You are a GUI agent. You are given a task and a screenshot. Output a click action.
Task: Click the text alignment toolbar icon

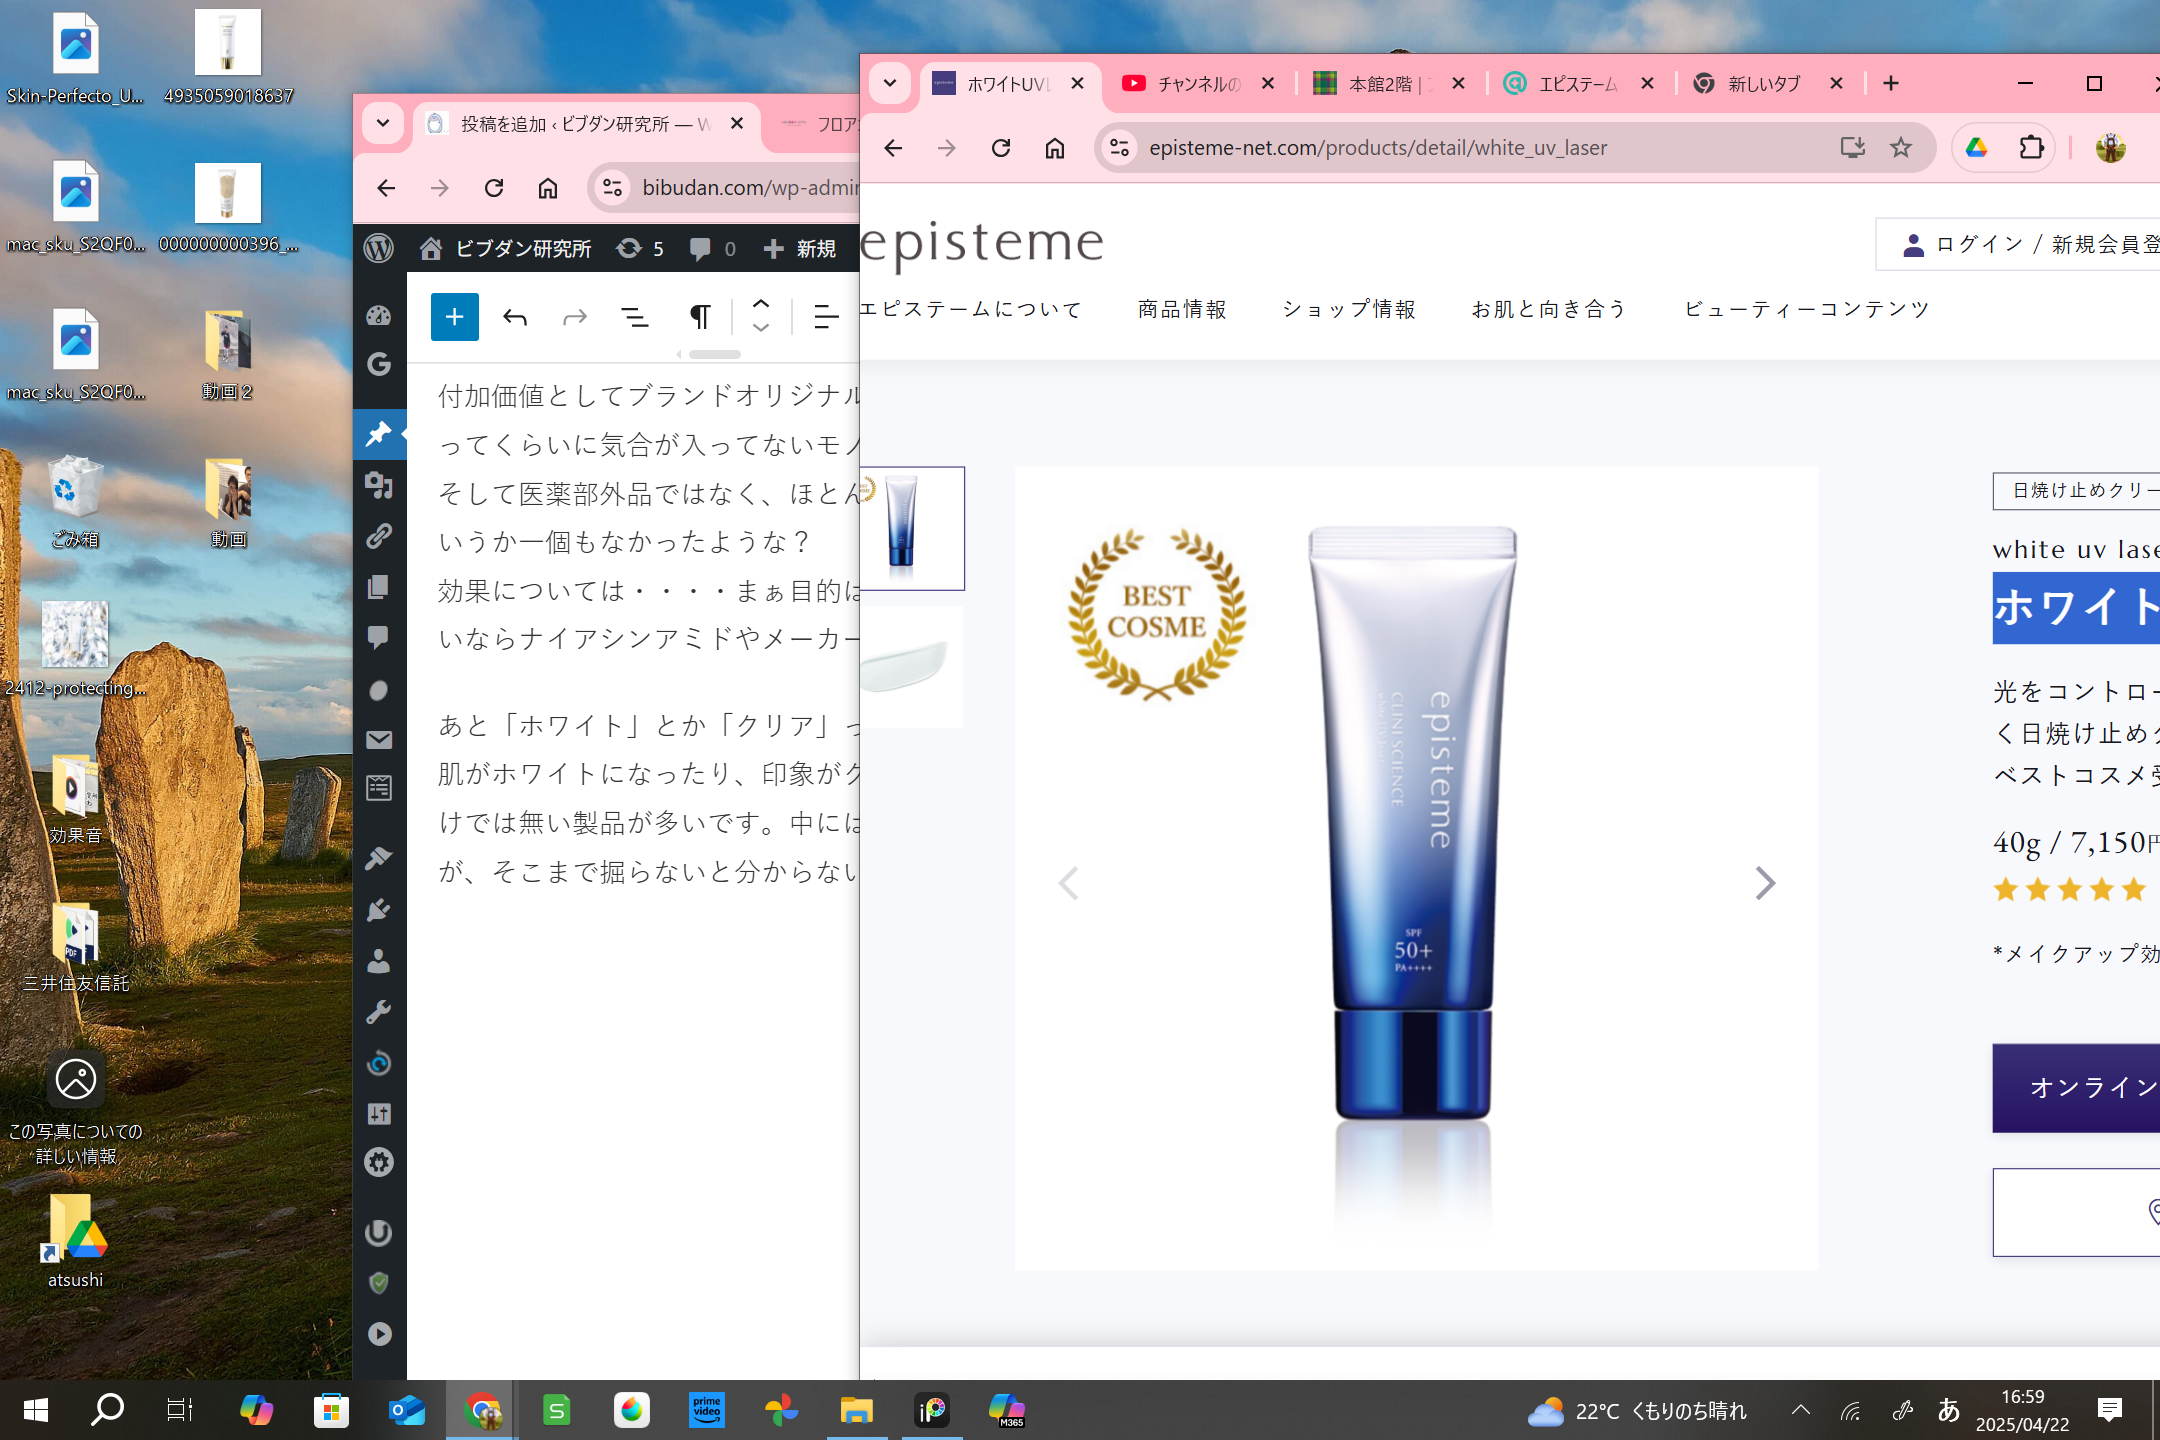pos(826,318)
